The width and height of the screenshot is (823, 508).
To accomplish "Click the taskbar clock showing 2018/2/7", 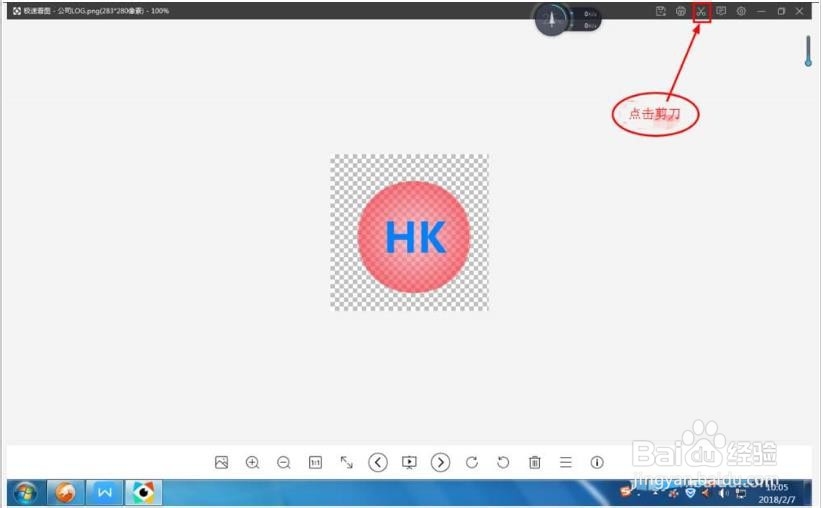I will point(776,493).
